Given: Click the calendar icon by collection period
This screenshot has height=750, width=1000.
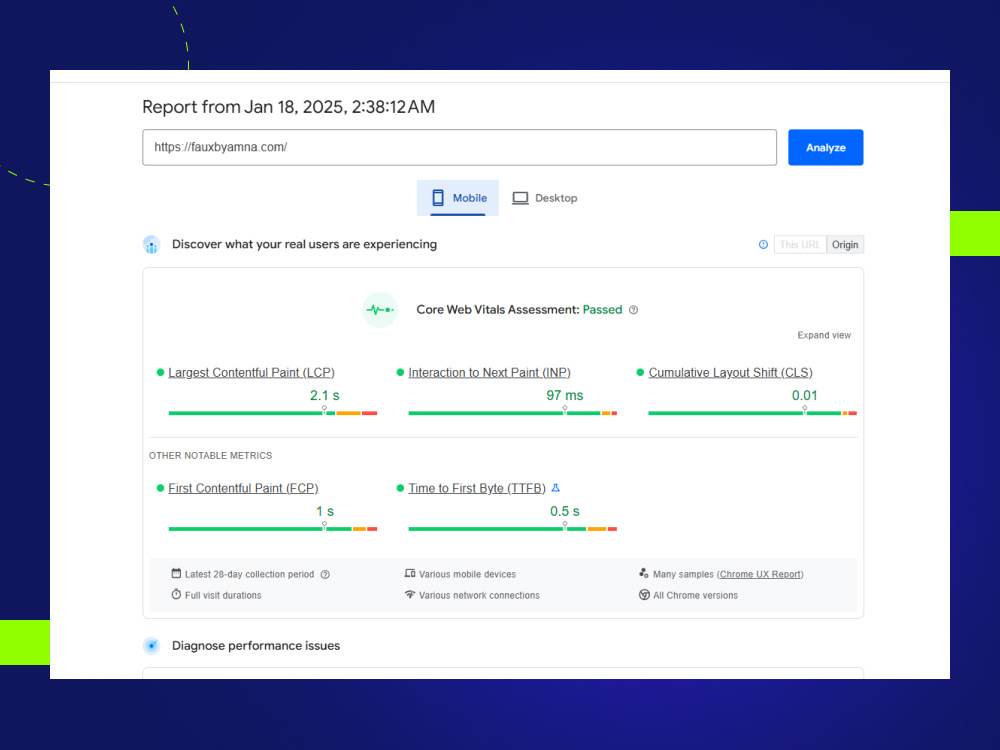Looking at the screenshot, I should pos(176,573).
